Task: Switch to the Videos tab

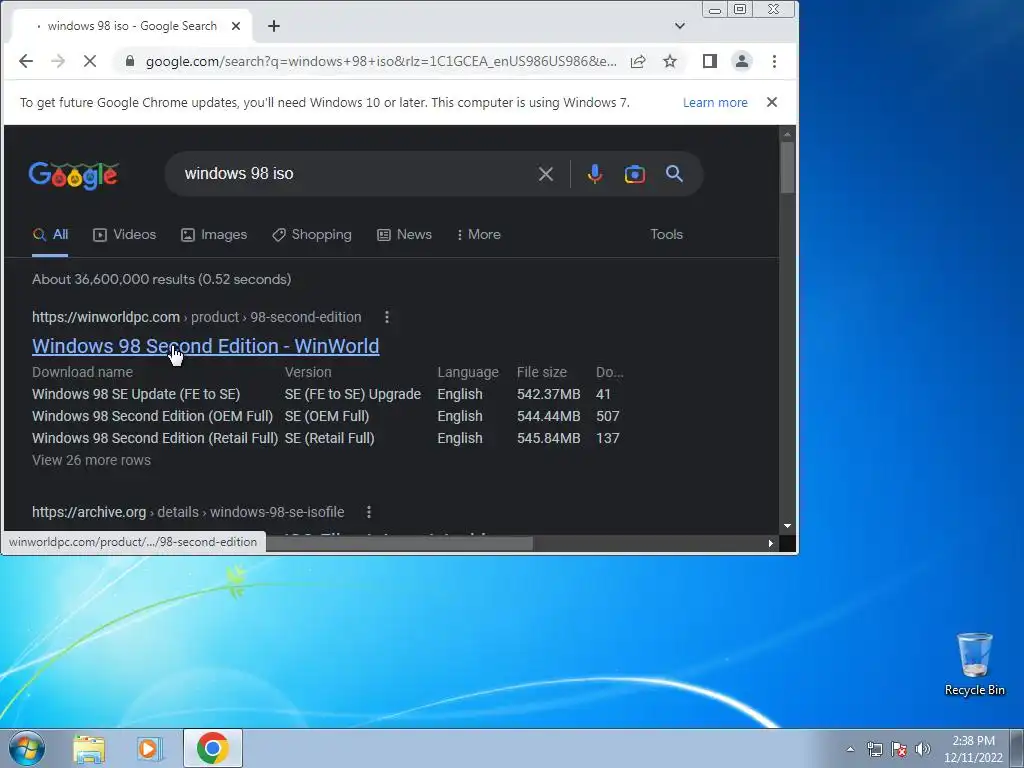Action: click(x=125, y=234)
